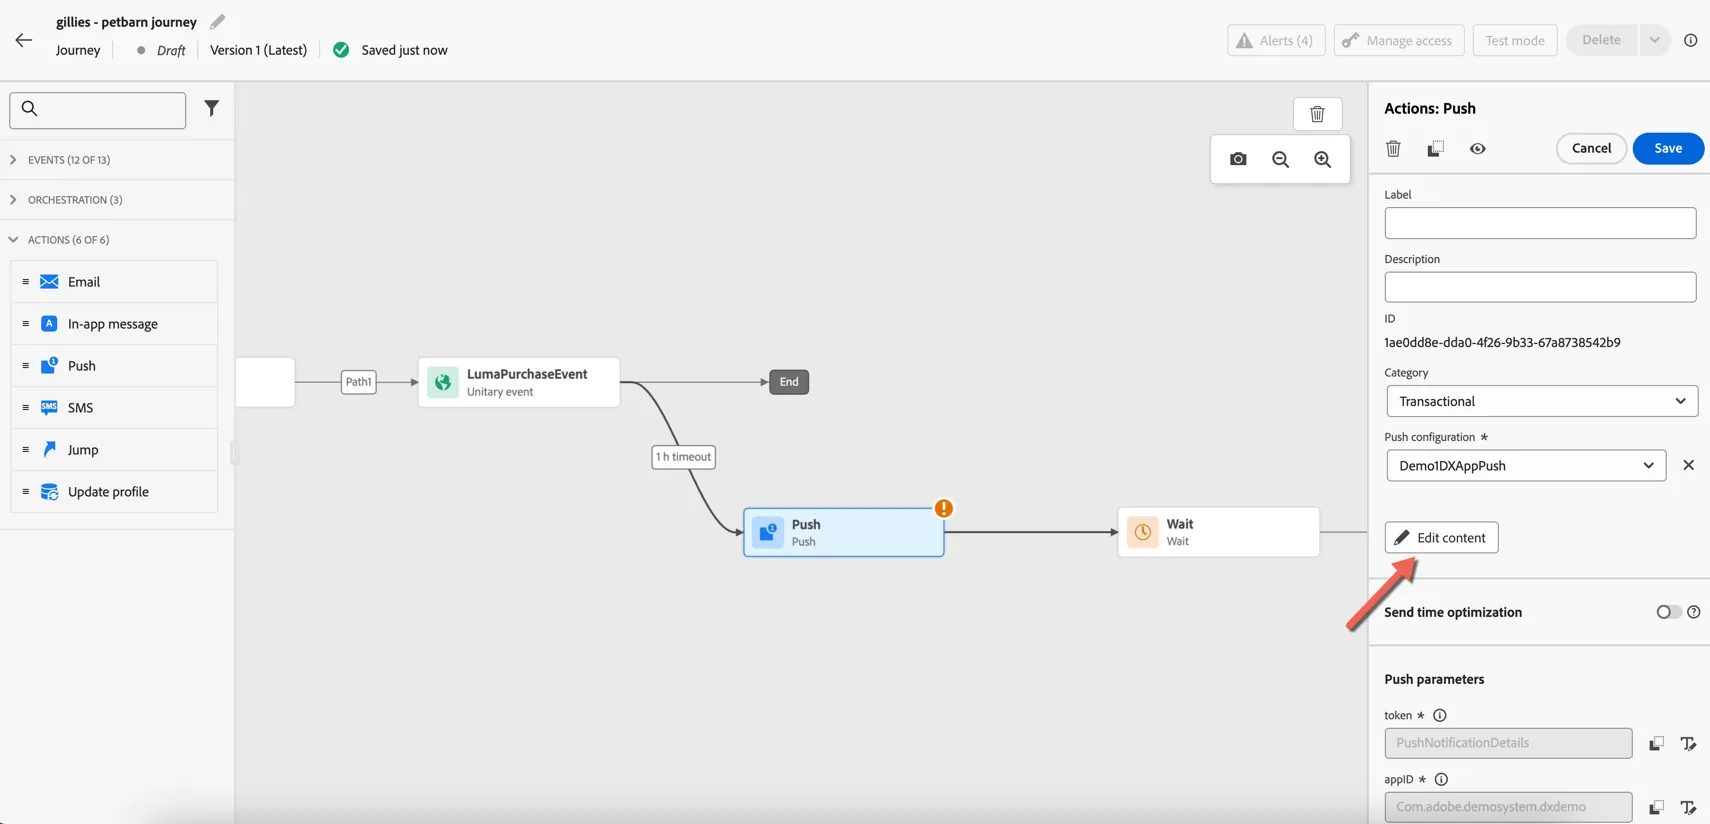Zoom in on the journey canvas
The height and width of the screenshot is (824, 1710).
coord(1322,159)
